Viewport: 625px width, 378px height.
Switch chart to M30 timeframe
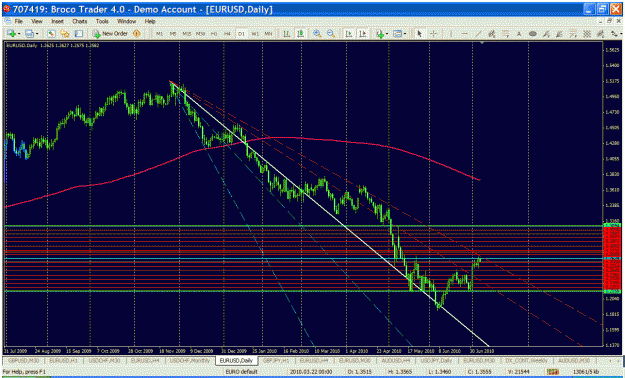pyautogui.click(x=200, y=34)
